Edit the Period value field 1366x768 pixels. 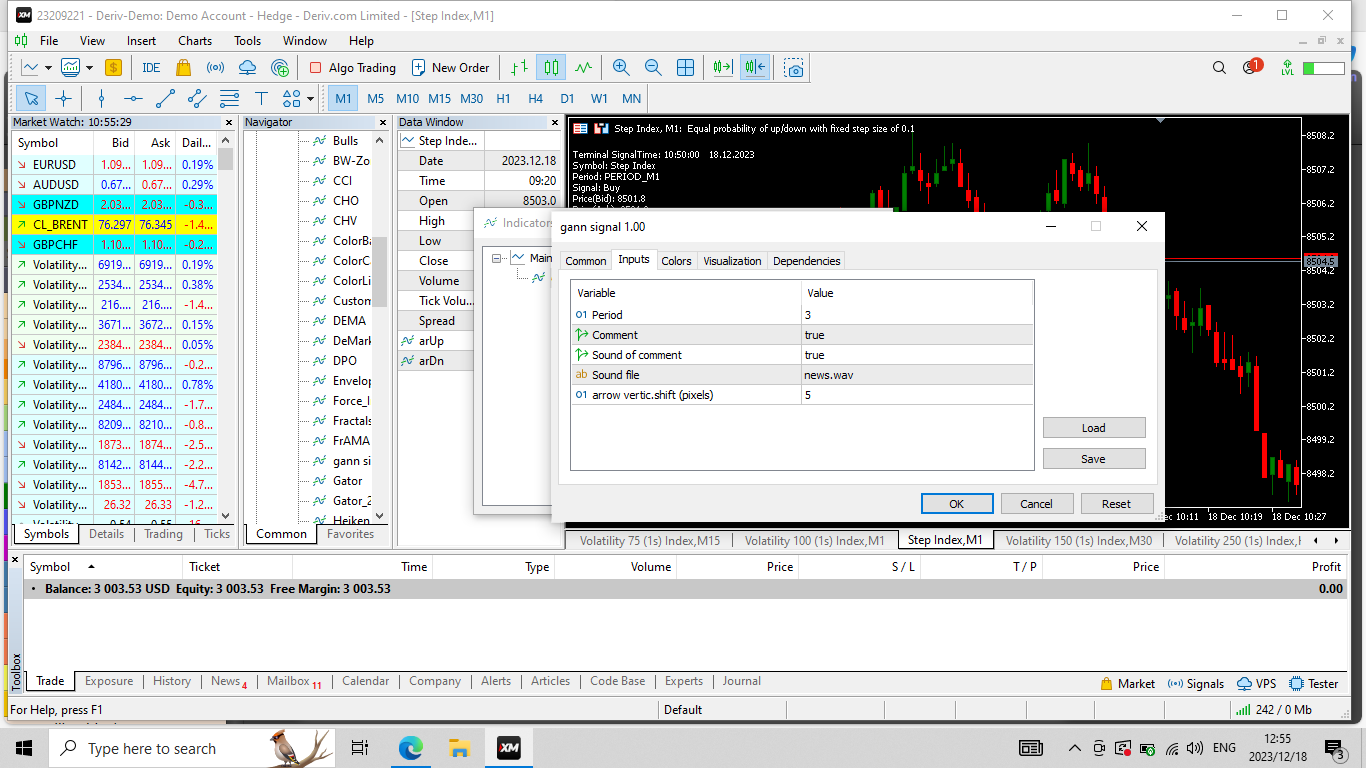pos(917,315)
